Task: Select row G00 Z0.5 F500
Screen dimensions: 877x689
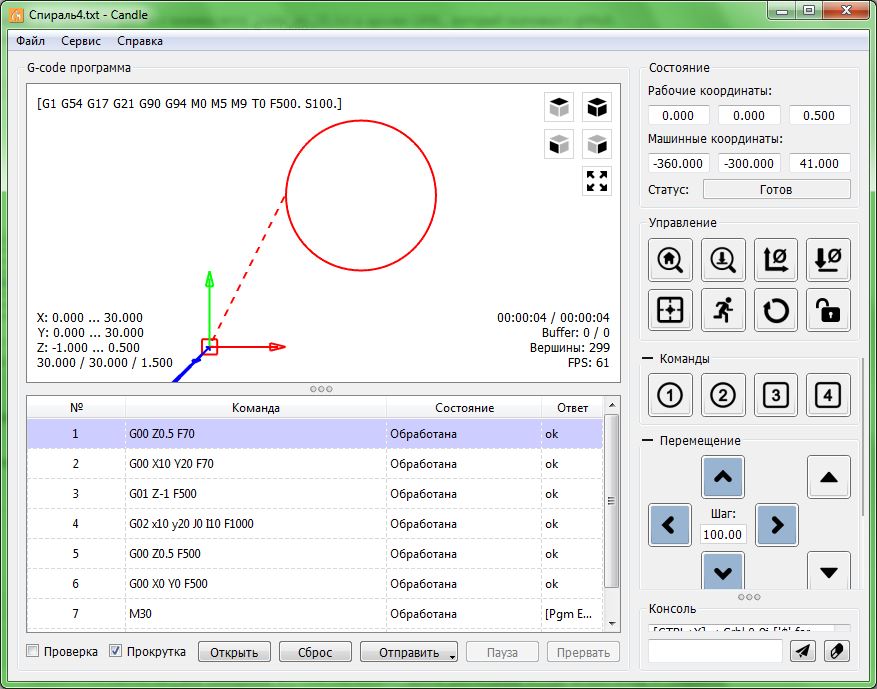Action: click(315, 554)
